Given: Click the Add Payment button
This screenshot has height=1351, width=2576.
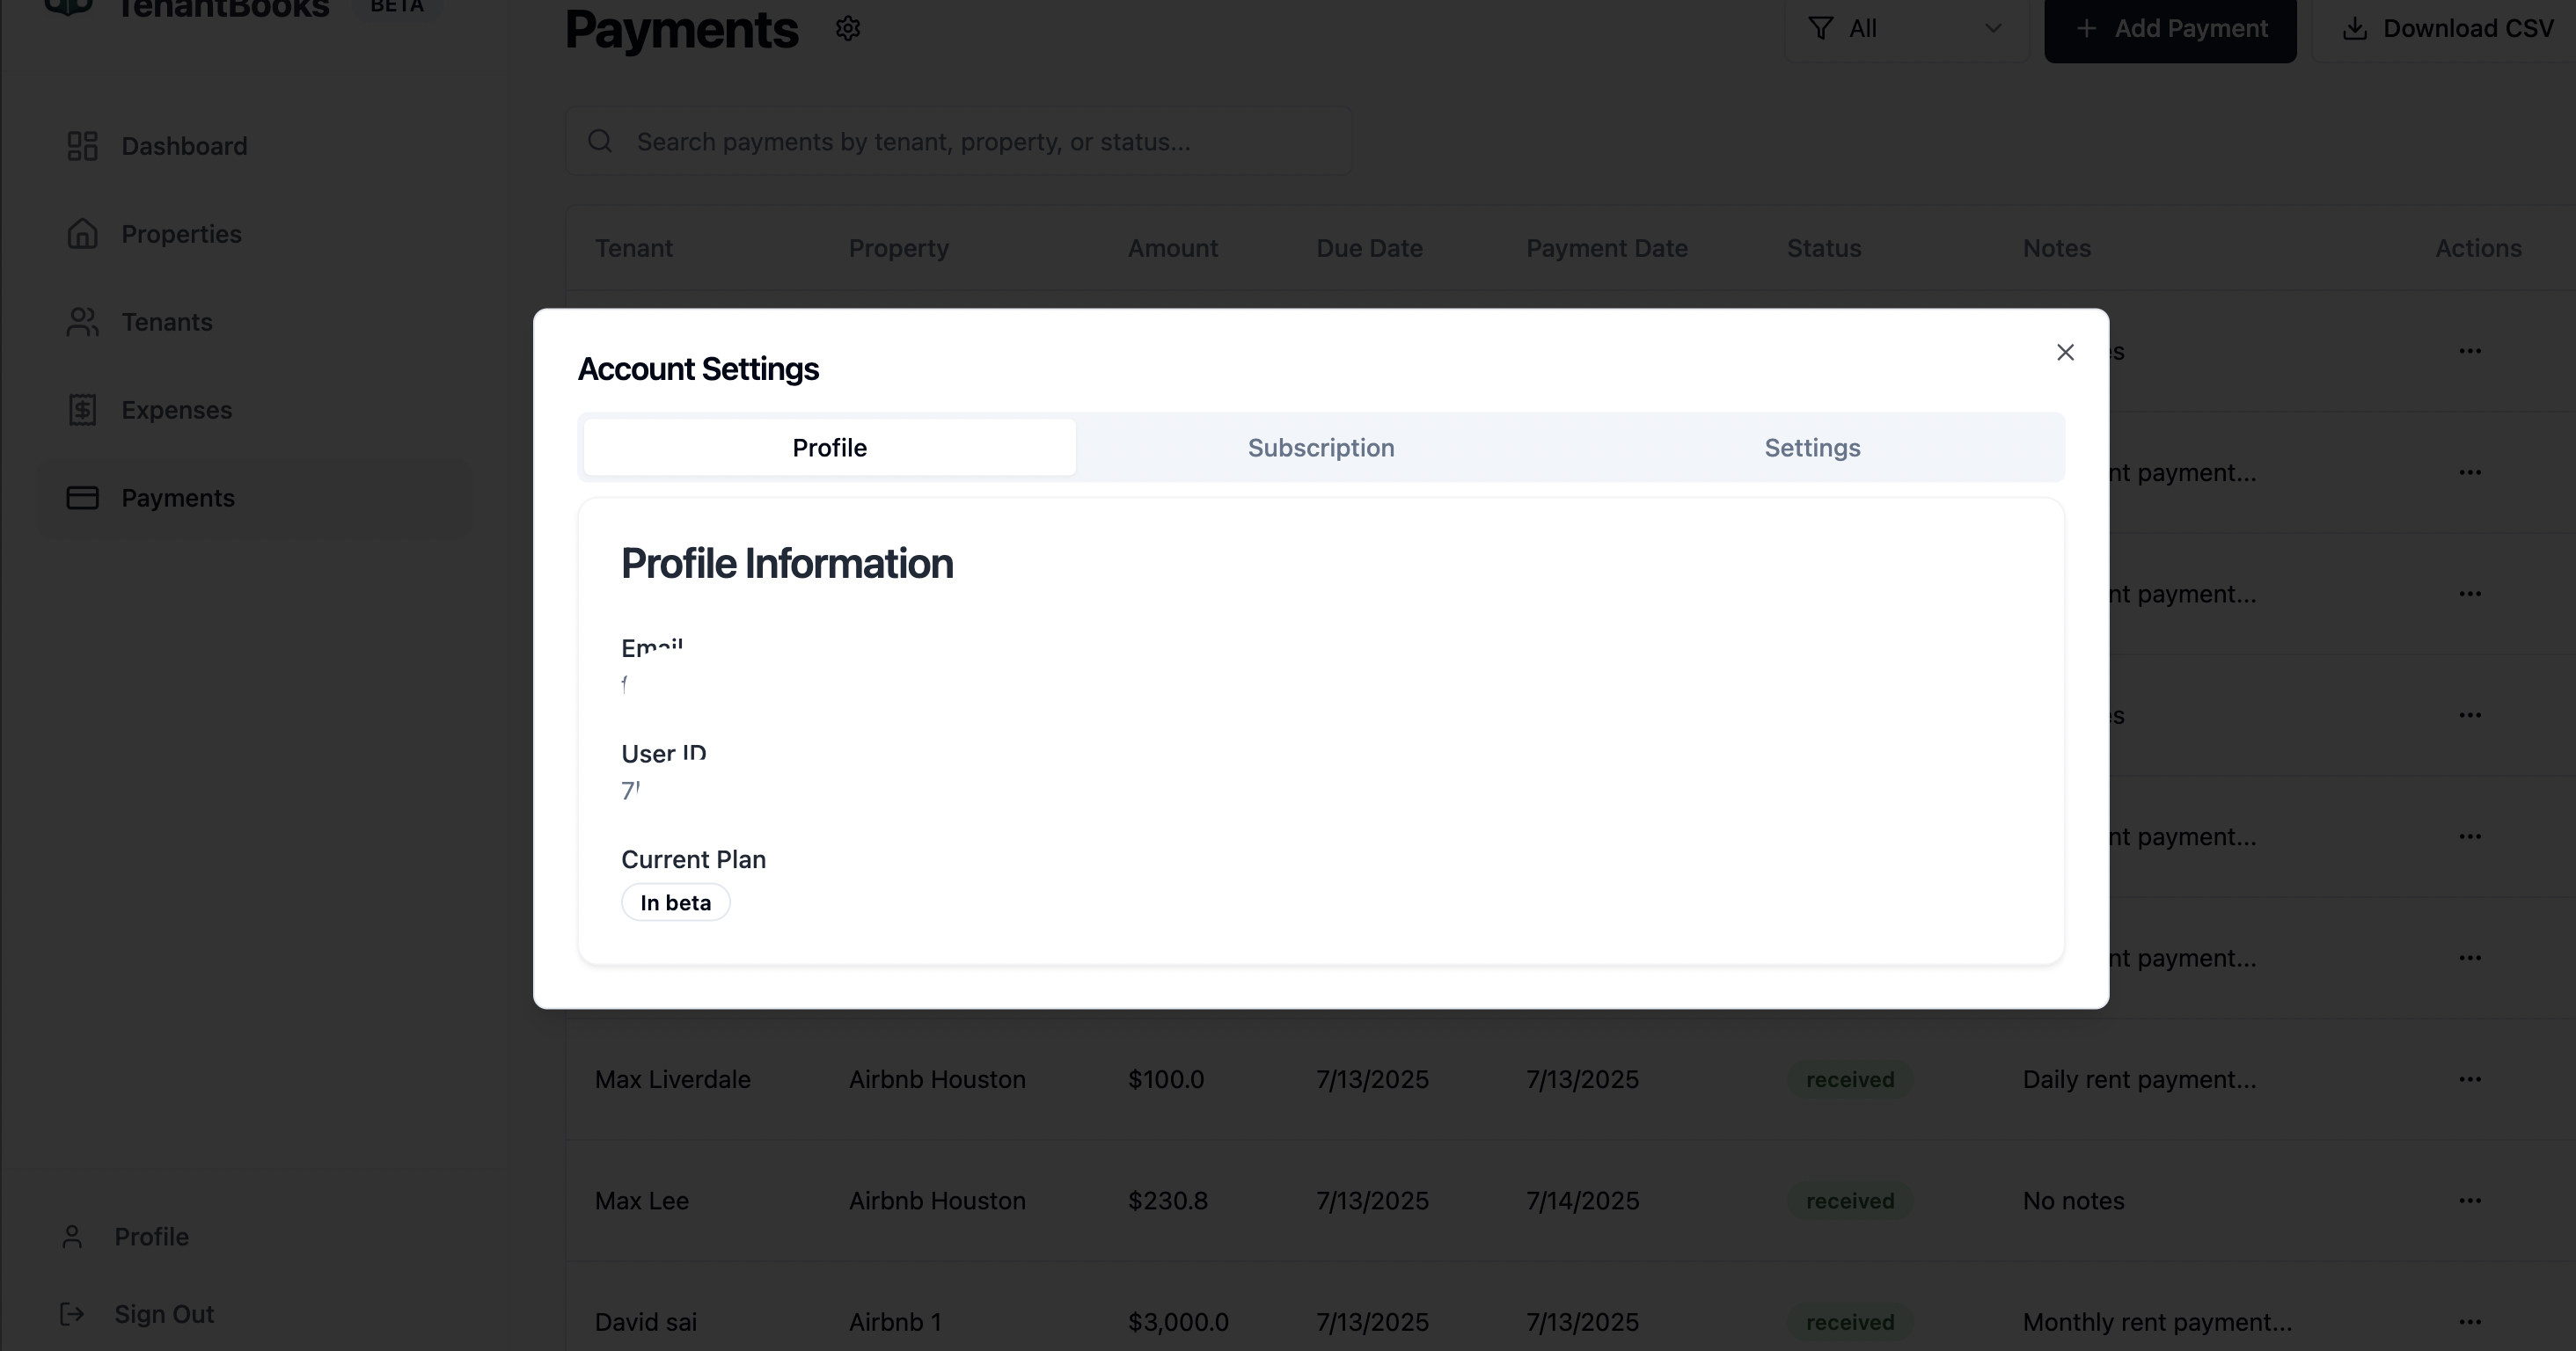Looking at the screenshot, I should [x=2170, y=29].
